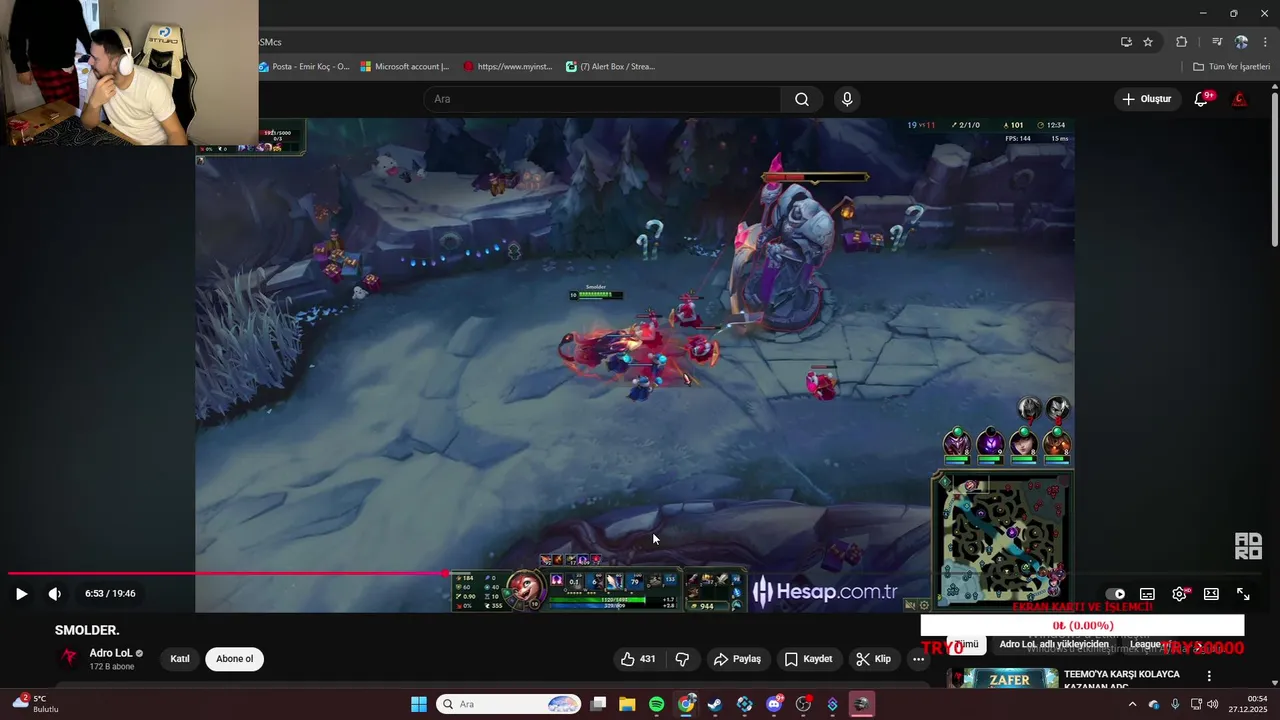This screenshot has width=1280, height=720.
Task: Open the ZAFER Teemo video thumbnail
Action: tap(1002, 680)
